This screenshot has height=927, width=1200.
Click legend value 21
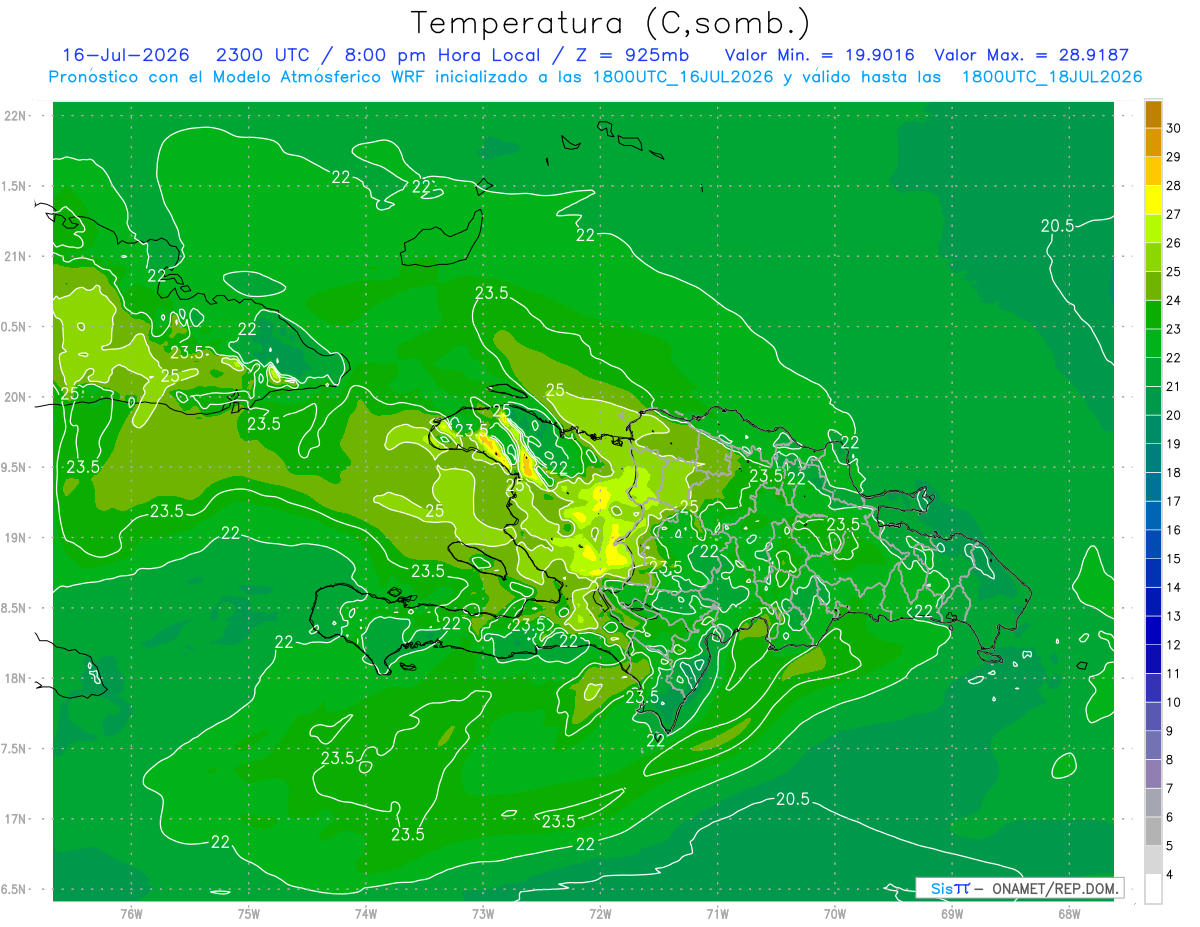(x=1173, y=386)
